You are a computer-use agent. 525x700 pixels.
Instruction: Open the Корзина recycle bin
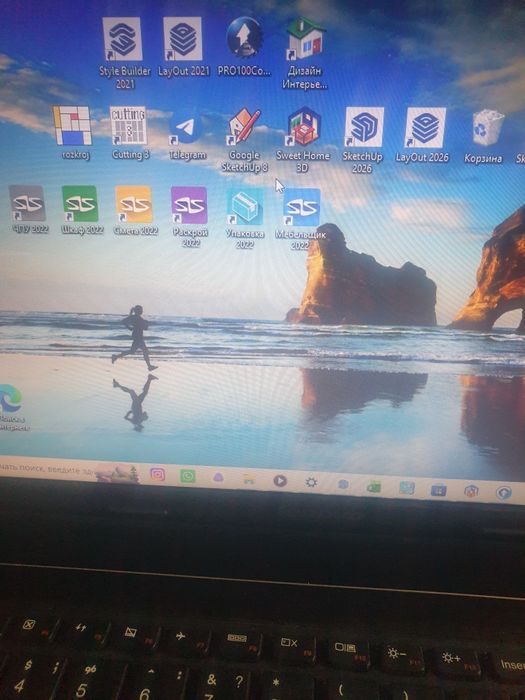click(x=488, y=128)
